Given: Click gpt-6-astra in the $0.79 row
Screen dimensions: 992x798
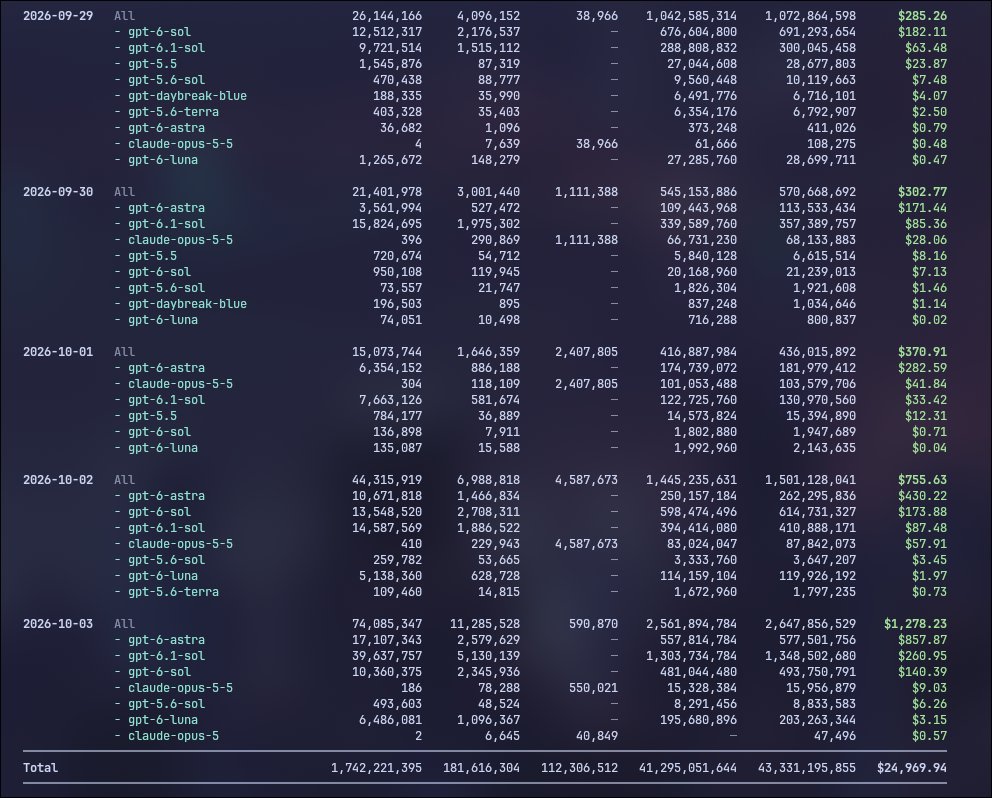Looking at the screenshot, I should [166, 128].
